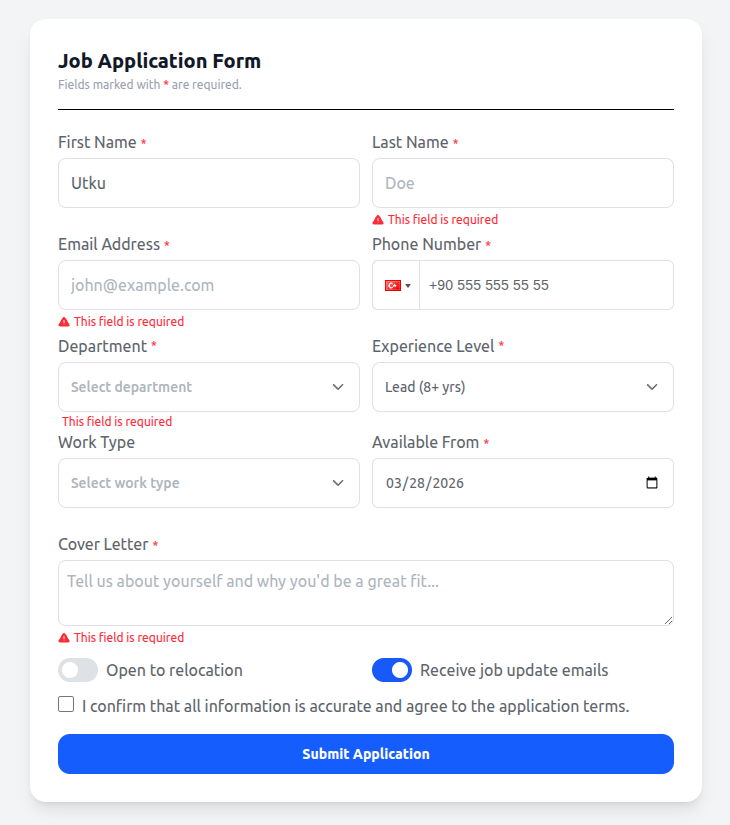Click the Work Type dropdown chevron

click(338, 483)
